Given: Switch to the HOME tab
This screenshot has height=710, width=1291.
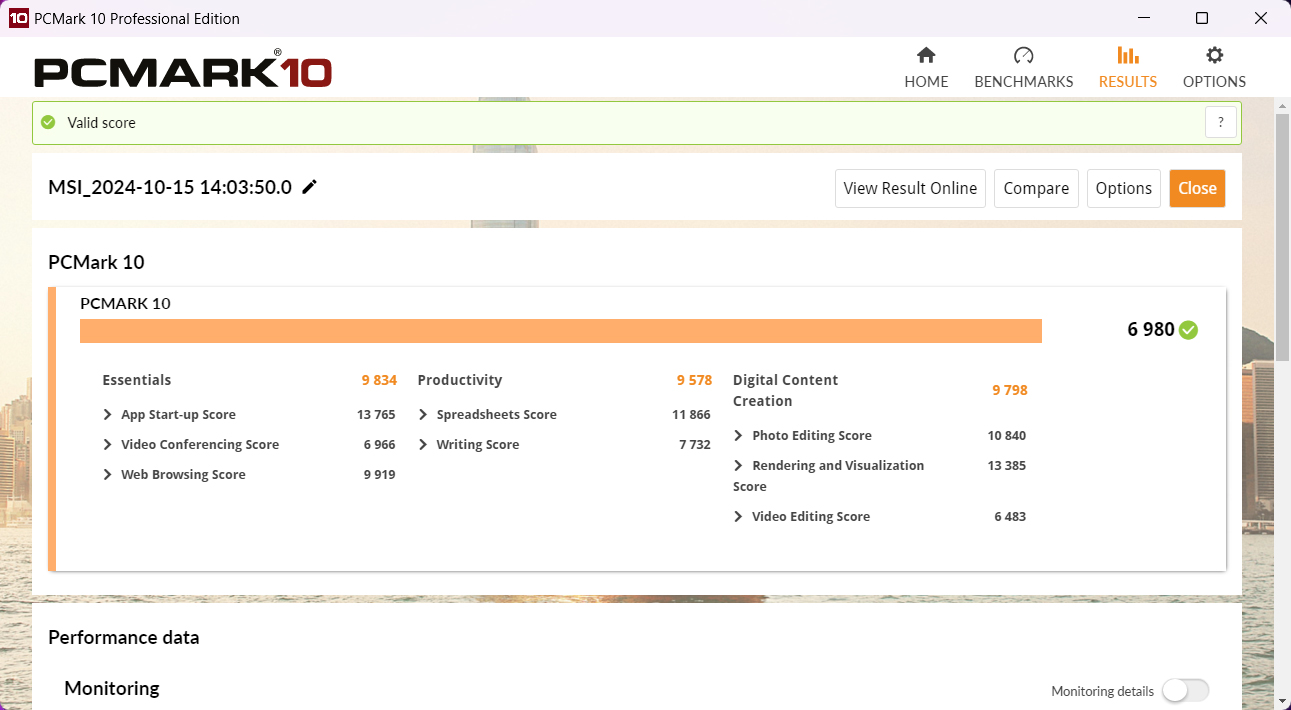Looking at the screenshot, I should [925, 65].
